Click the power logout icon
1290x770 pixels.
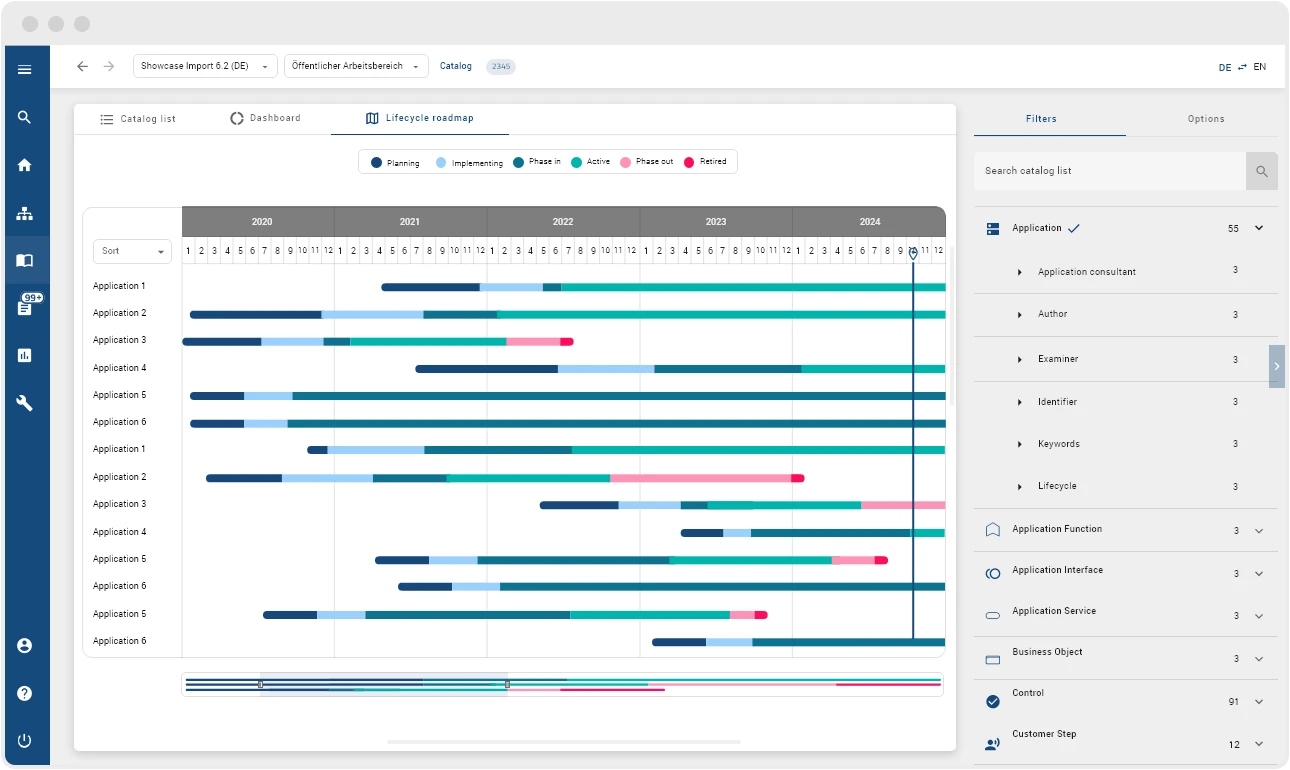tap(25, 741)
